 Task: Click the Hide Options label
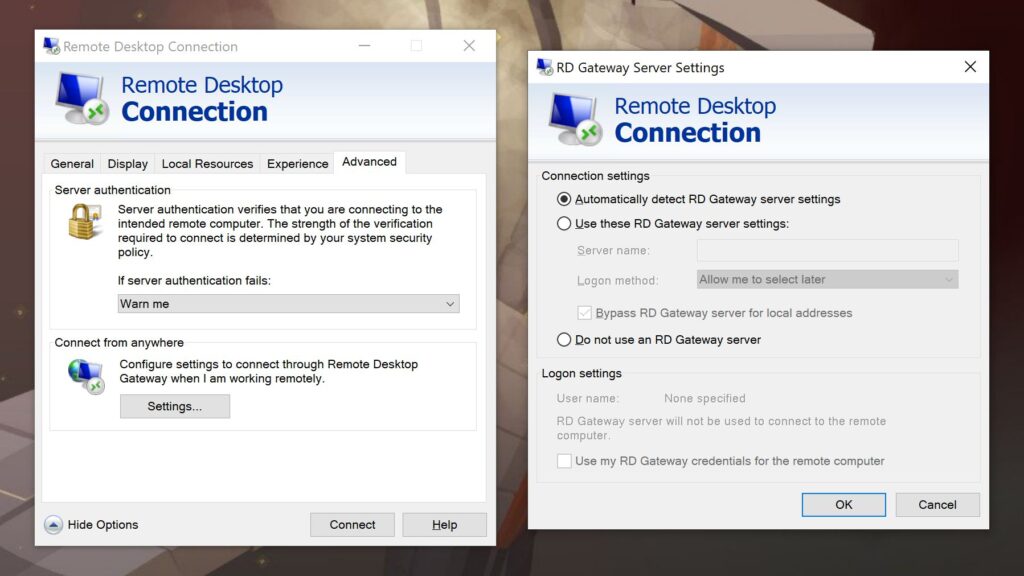point(103,524)
